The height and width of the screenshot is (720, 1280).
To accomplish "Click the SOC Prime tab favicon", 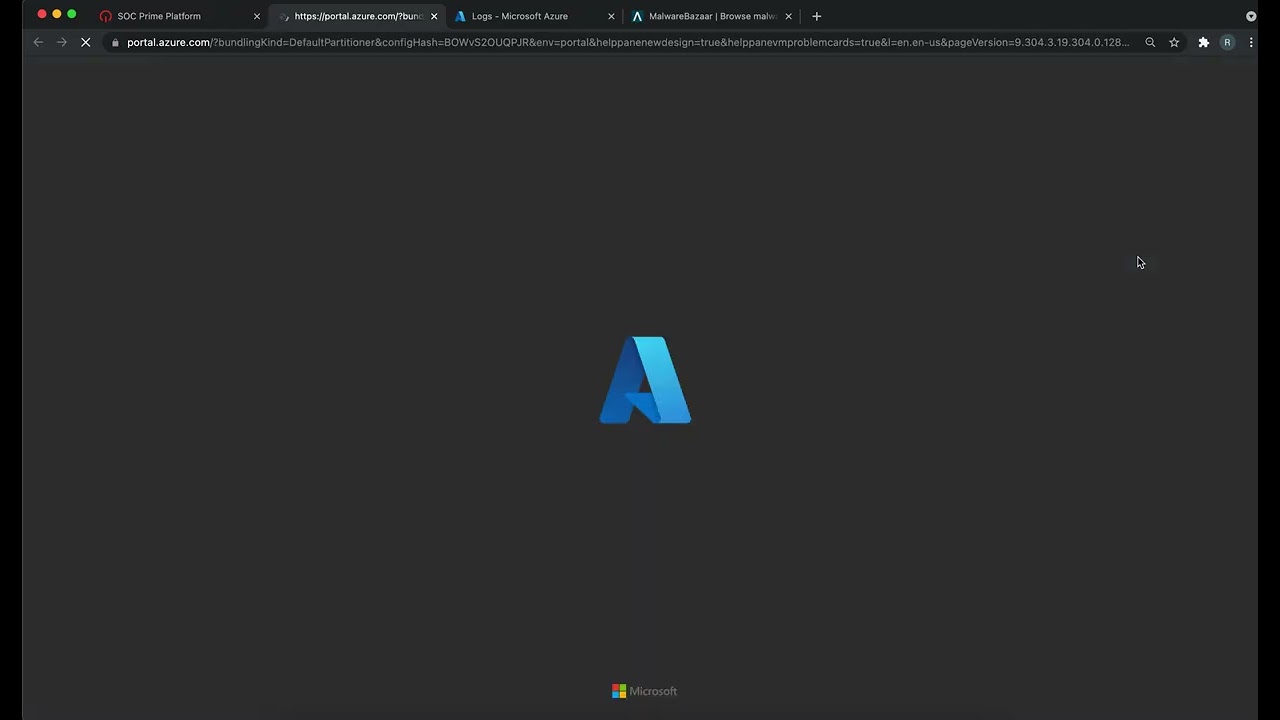I will pos(106,16).
